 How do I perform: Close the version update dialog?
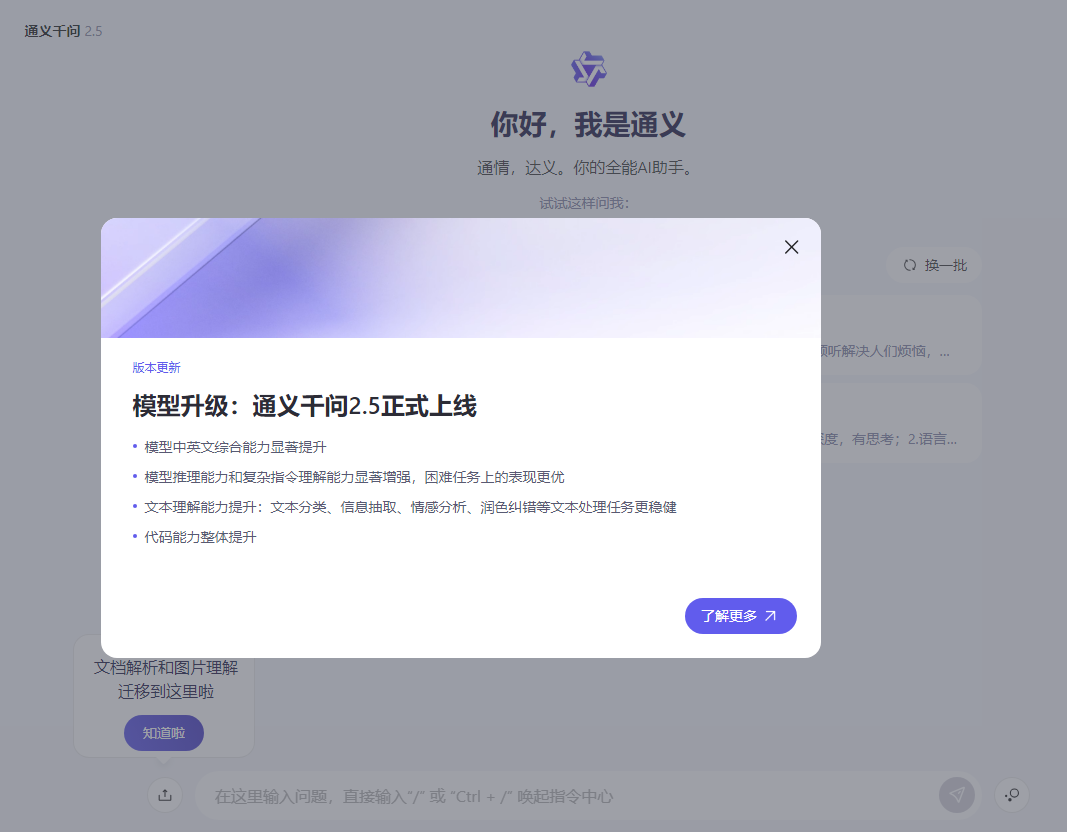pos(791,247)
